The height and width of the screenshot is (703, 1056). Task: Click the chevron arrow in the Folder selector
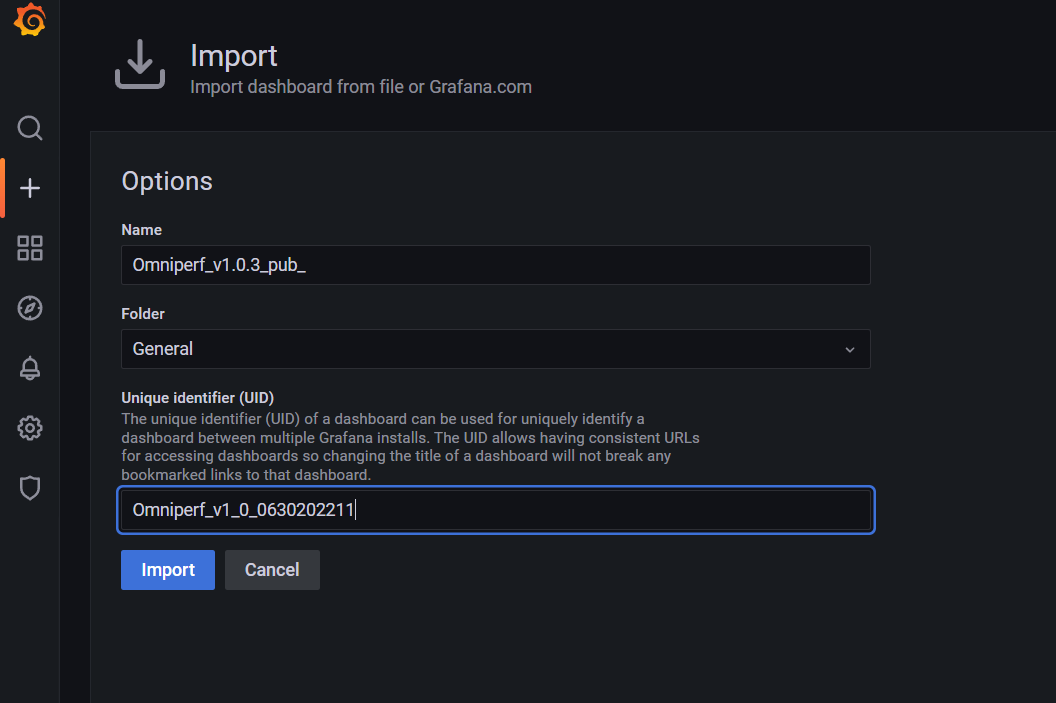pyautogui.click(x=849, y=349)
